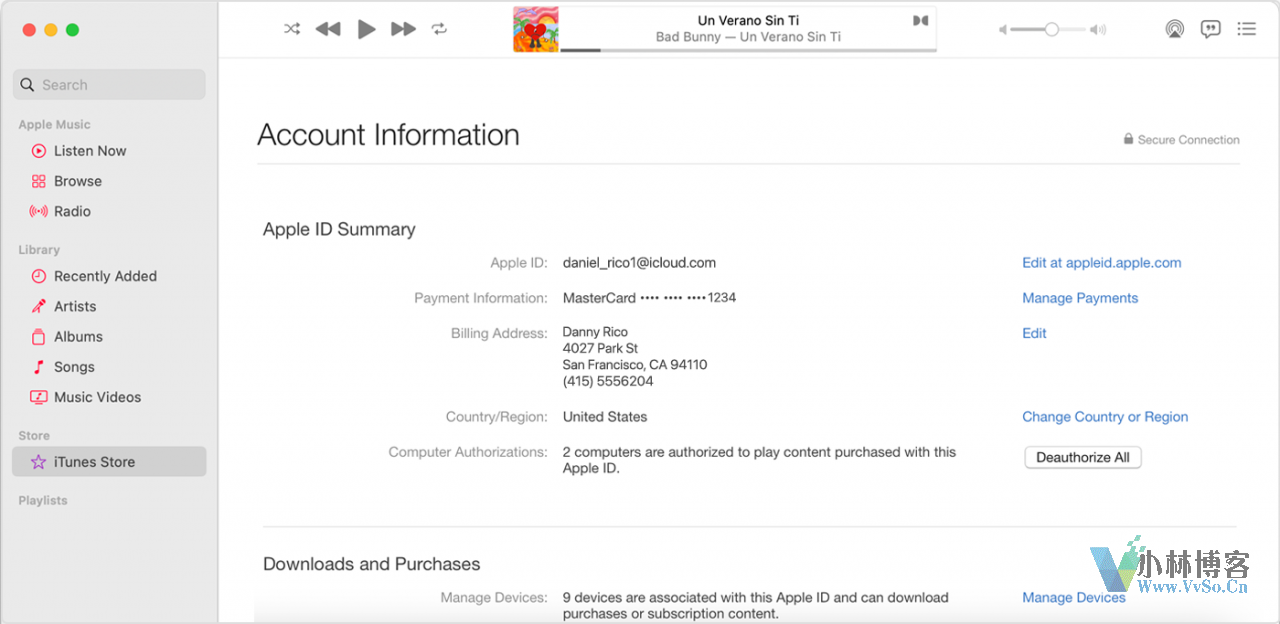Click the 4027 Park St address line
This screenshot has width=1280, height=624.
[600, 348]
